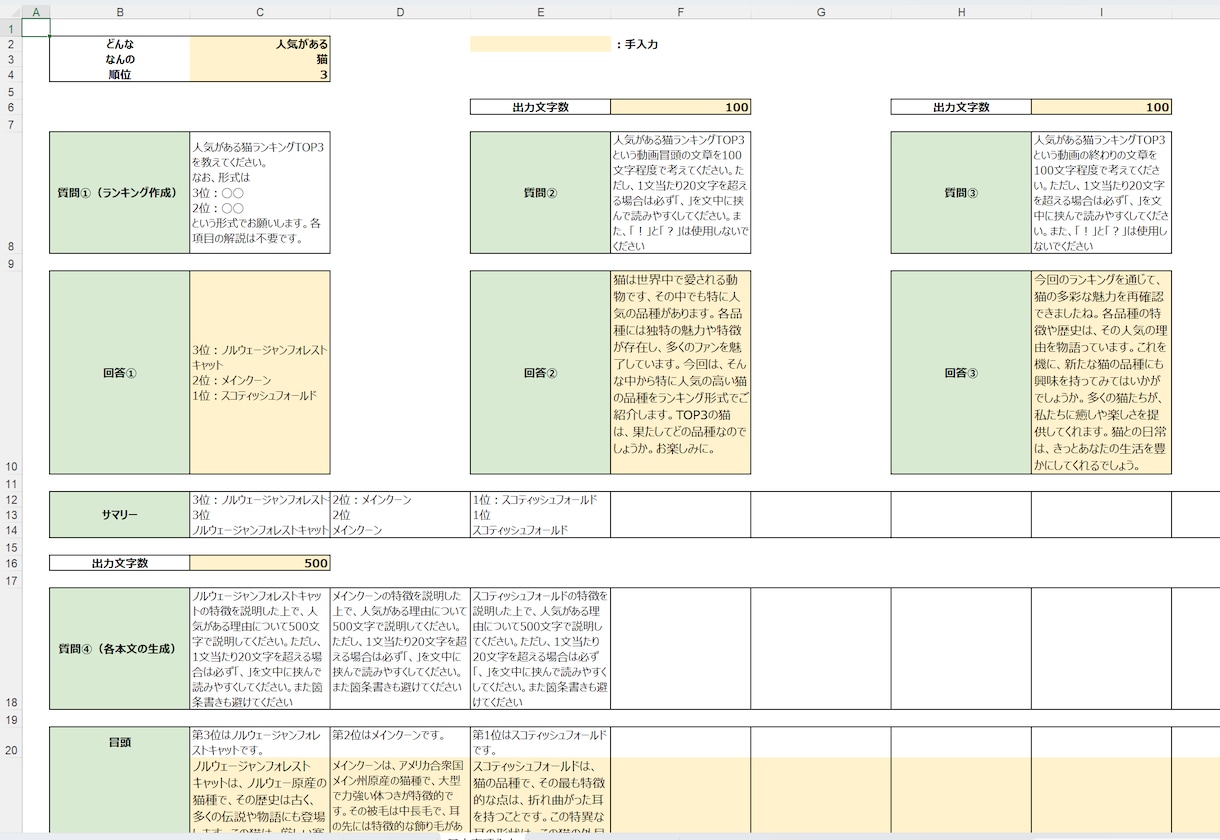This screenshot has width=1220, height=840.
Task: Select the 回答② cell starting 猫は世界中で愛される動物
Action: click(x=681, y=372)
